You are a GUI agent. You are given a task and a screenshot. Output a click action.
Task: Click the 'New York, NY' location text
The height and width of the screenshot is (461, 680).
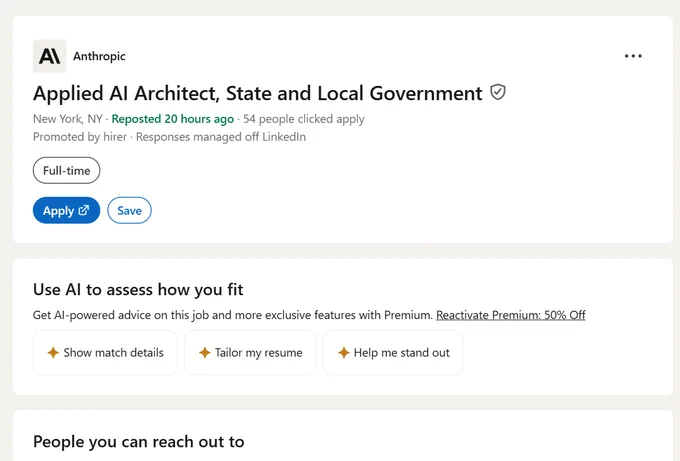pyautogui.click(x=68, y=119)
